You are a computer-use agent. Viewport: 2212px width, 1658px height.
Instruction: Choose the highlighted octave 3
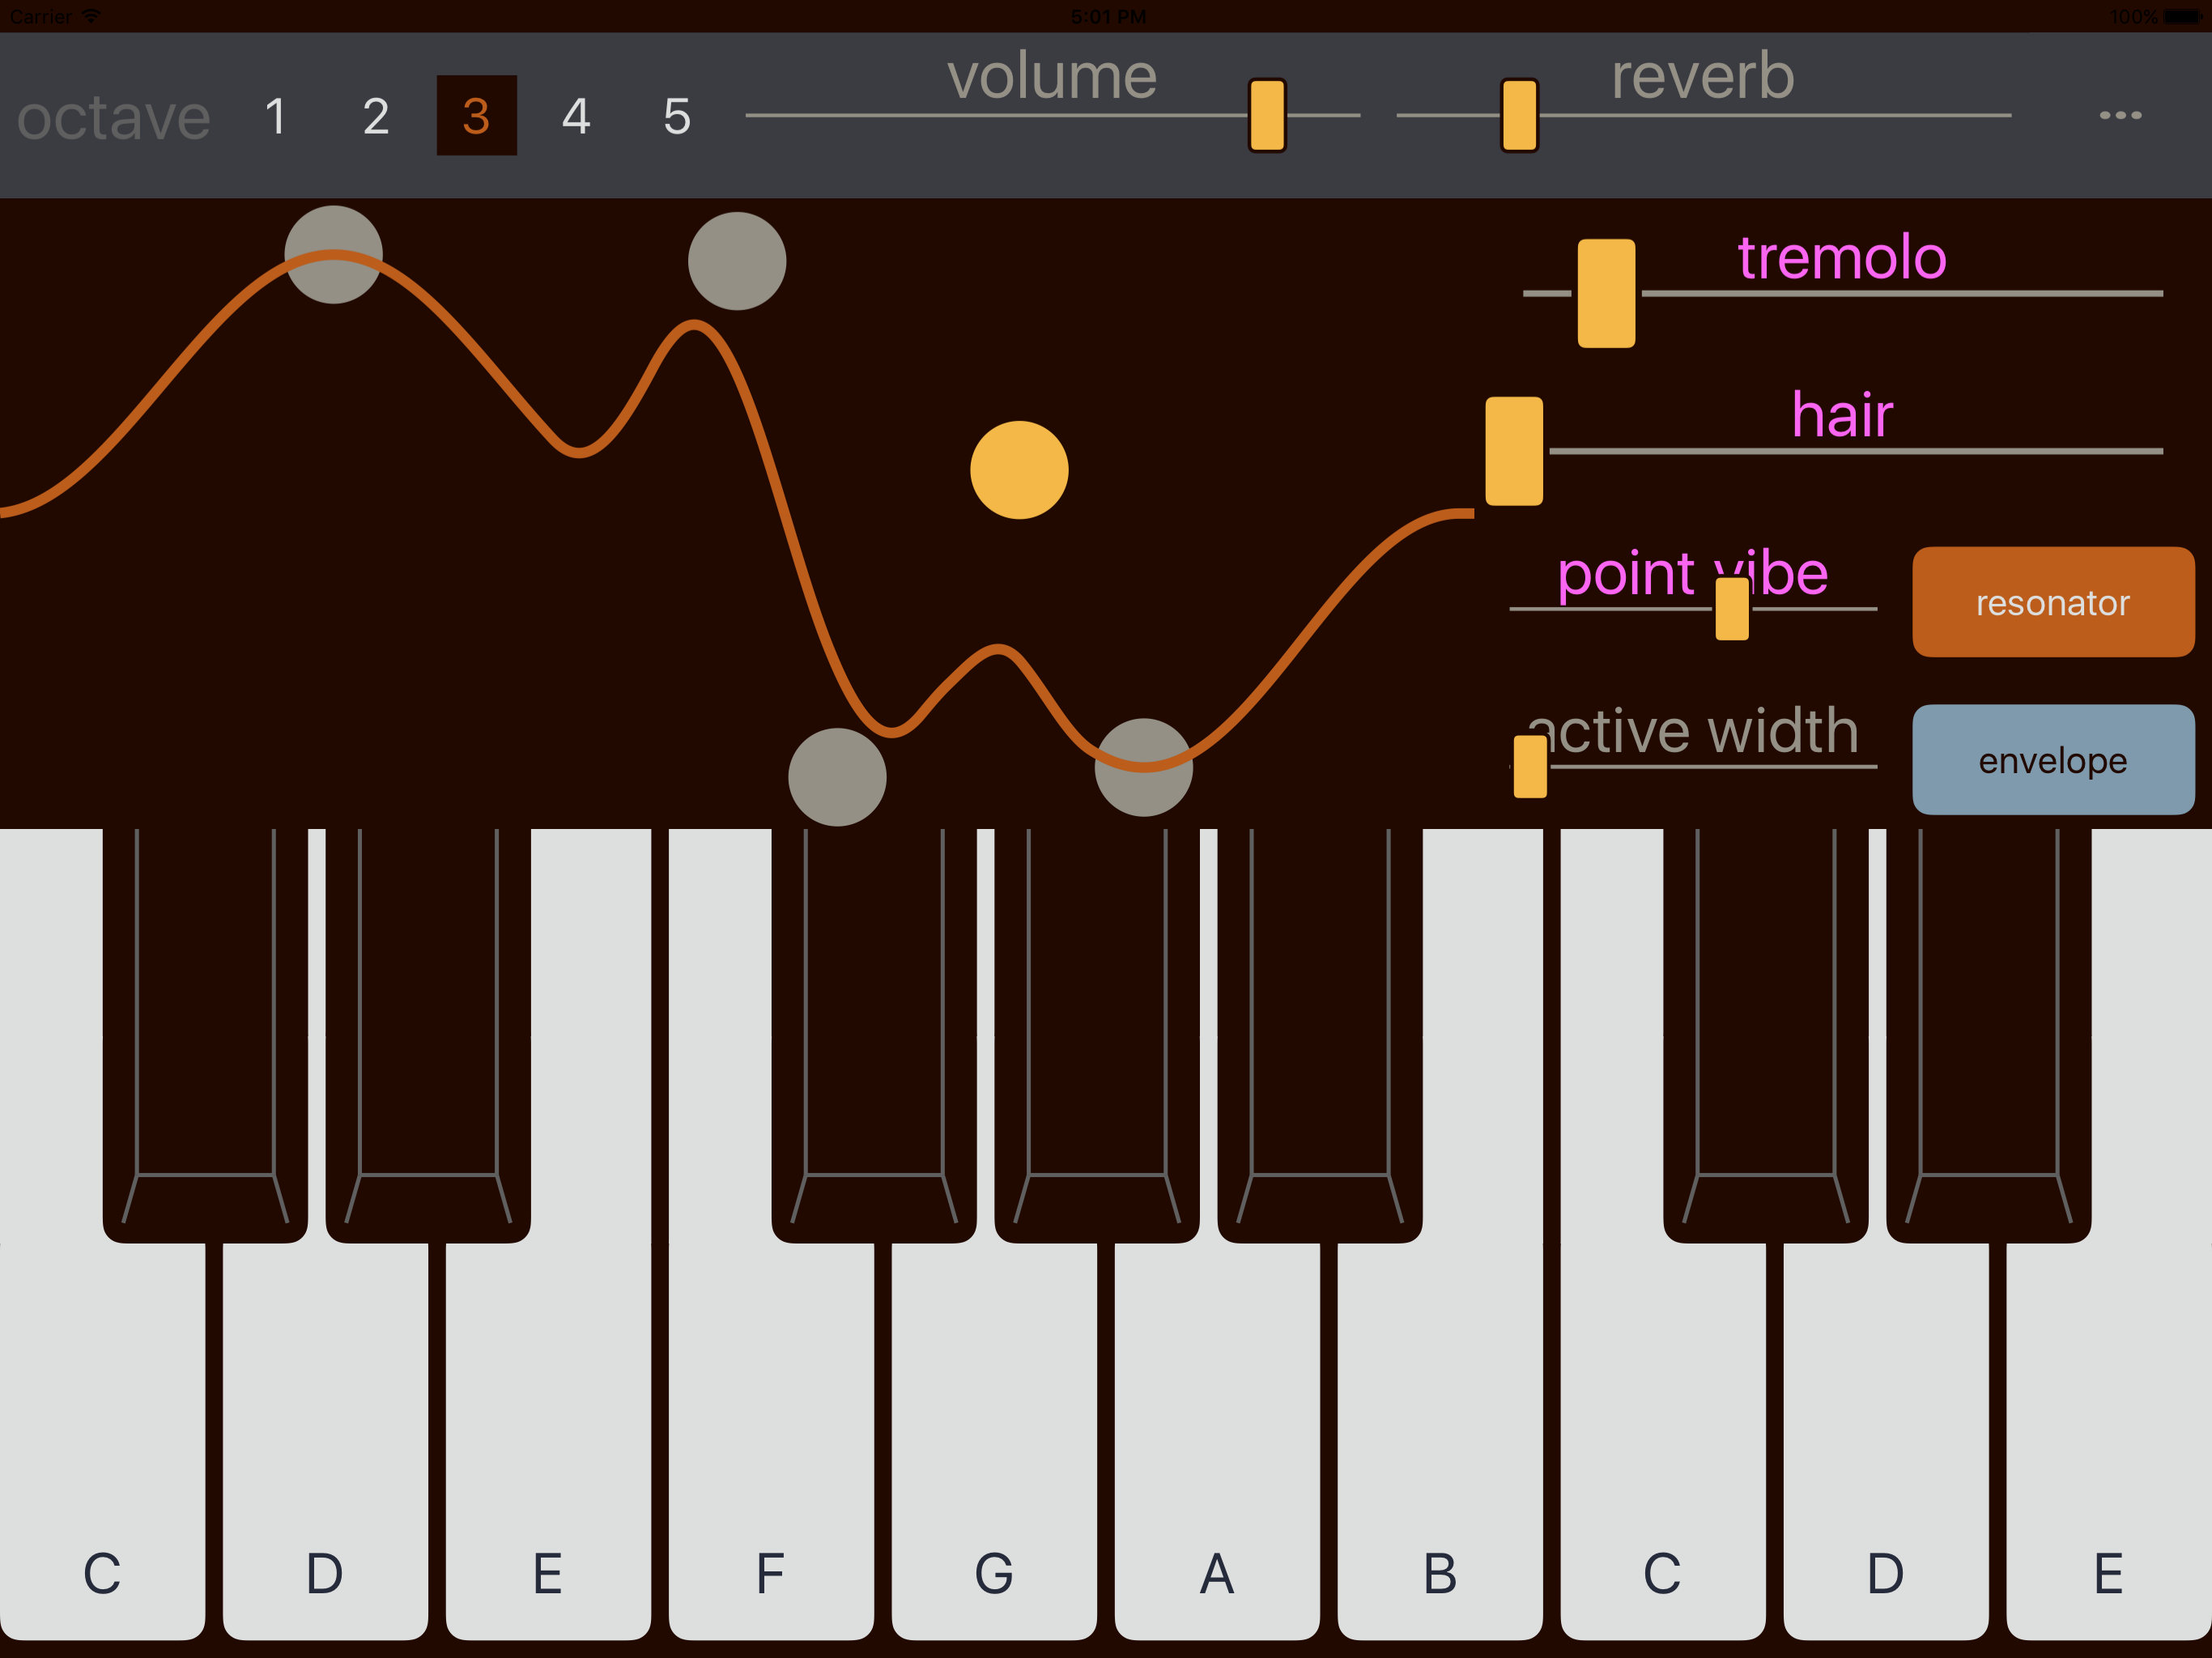(x=477, y=116)
